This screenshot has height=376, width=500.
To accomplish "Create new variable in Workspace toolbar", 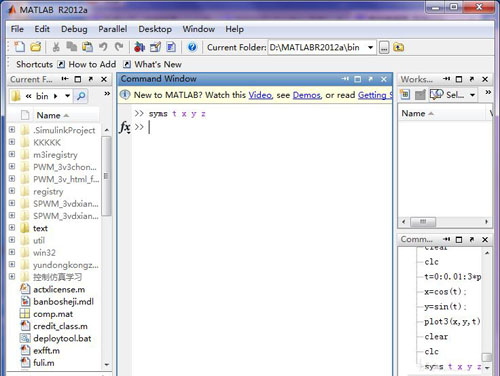I will tap(405, 95).
